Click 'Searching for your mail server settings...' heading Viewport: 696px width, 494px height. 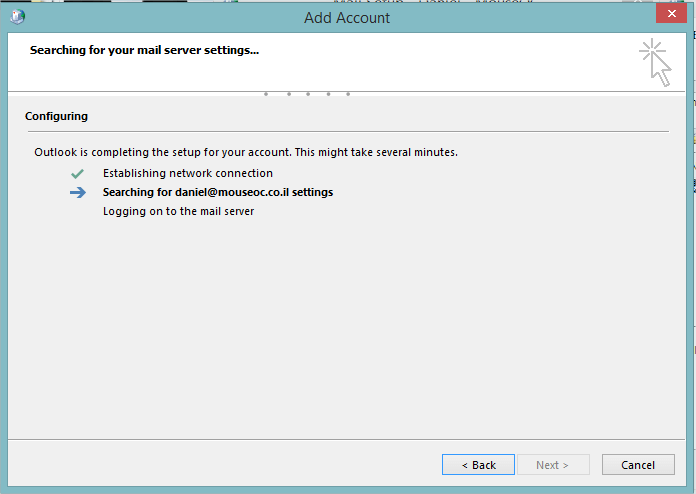[x=144, y=50]
